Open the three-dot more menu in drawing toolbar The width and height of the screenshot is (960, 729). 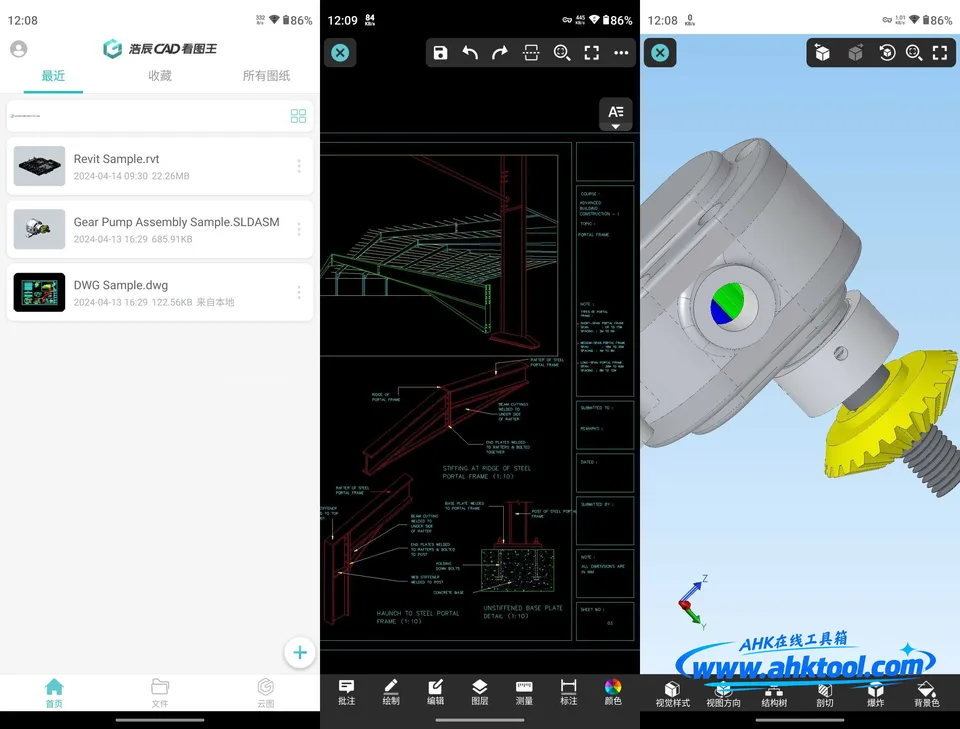(x=621, y=53)
